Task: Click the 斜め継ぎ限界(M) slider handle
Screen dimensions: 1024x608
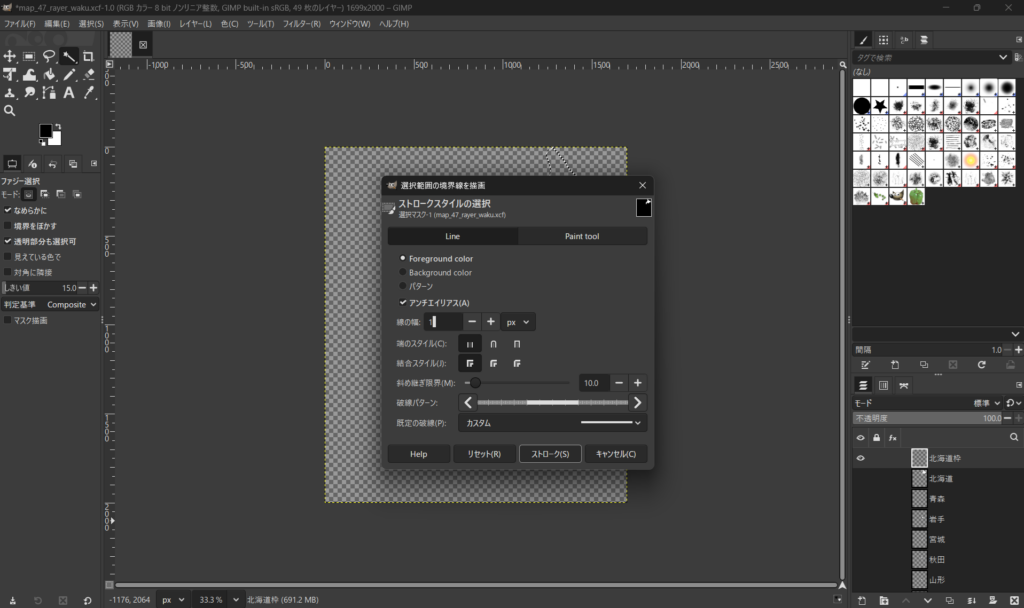Action: tap(475, 383)
